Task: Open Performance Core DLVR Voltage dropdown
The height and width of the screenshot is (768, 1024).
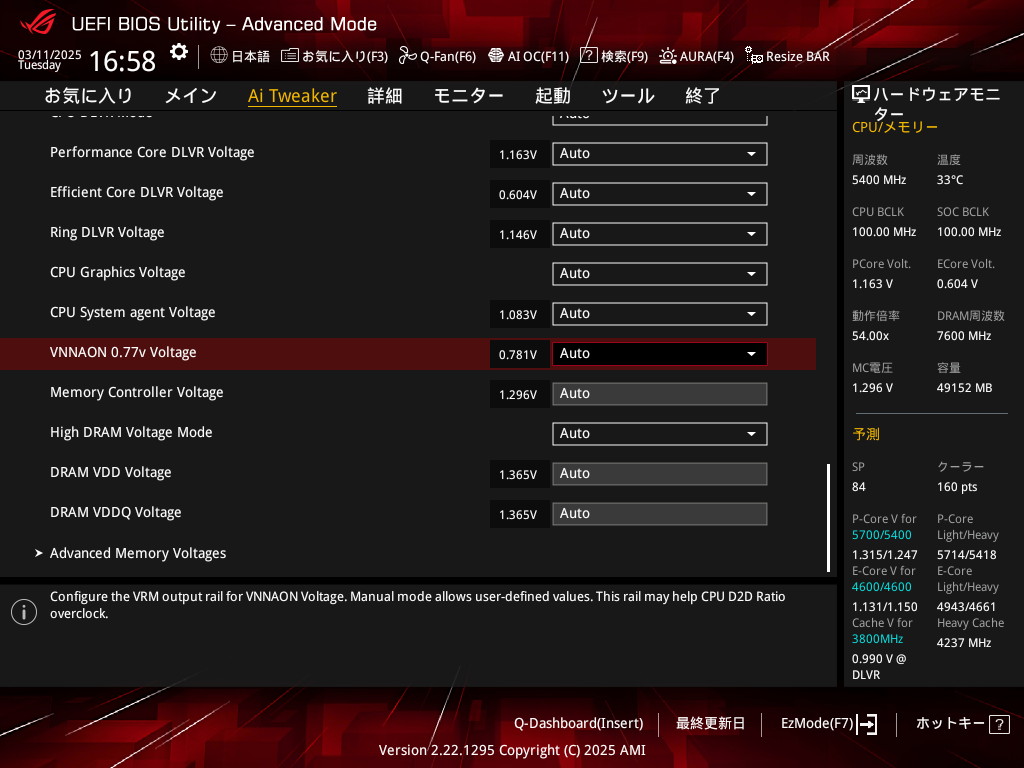Action: click(660, 153)
